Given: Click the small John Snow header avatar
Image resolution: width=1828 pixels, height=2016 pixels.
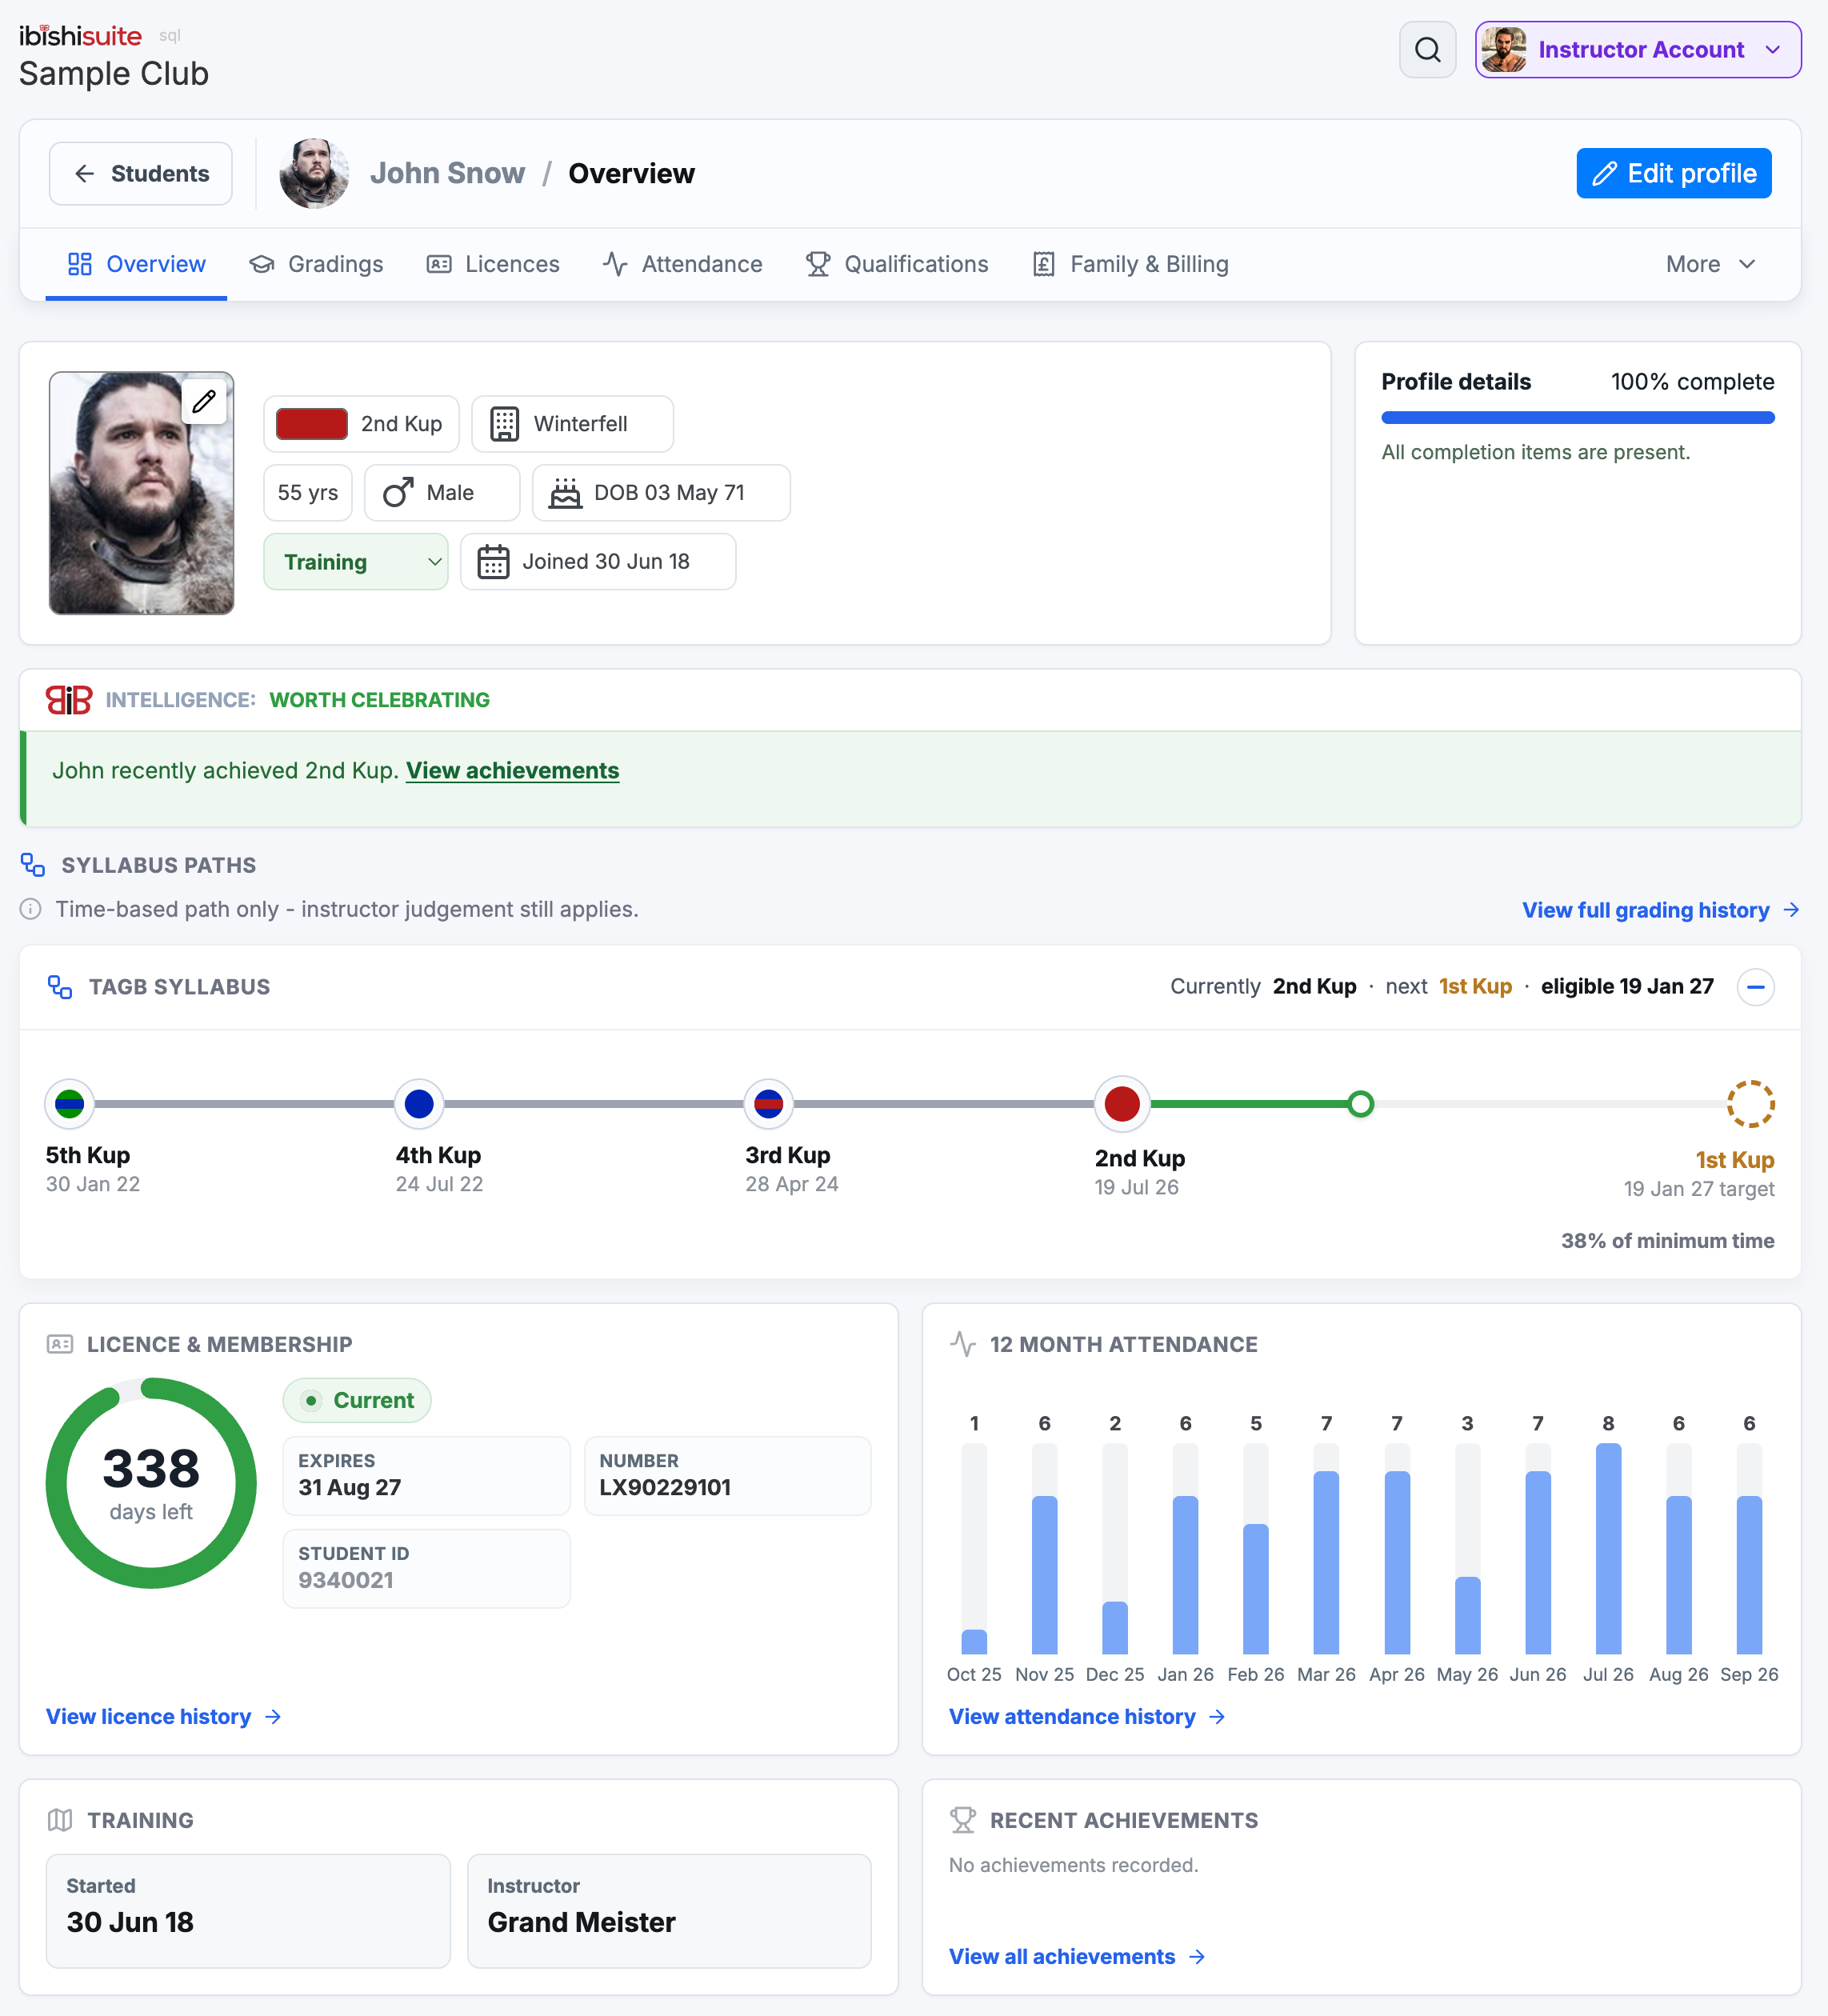Looking at the screenshot, I should tap(314, 173).
